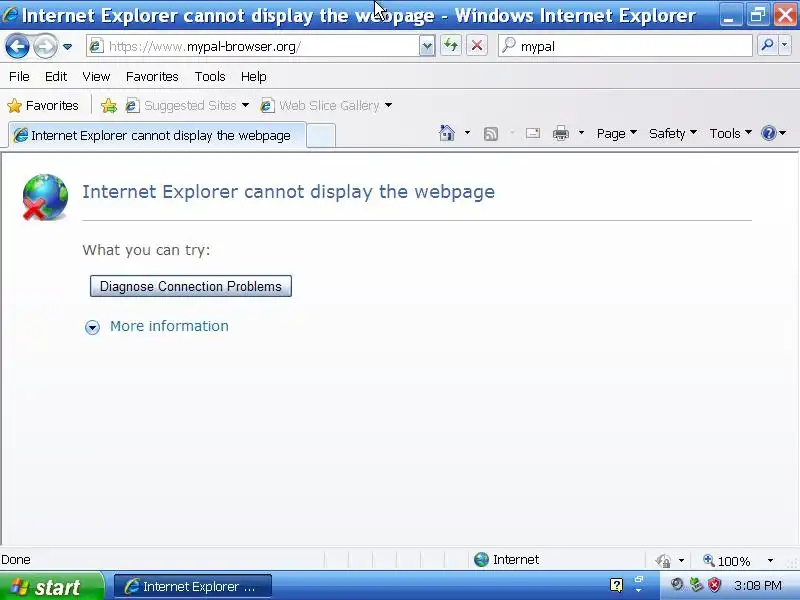Click the Windows Start button
The image size is (800, 600).
point(51,586)
